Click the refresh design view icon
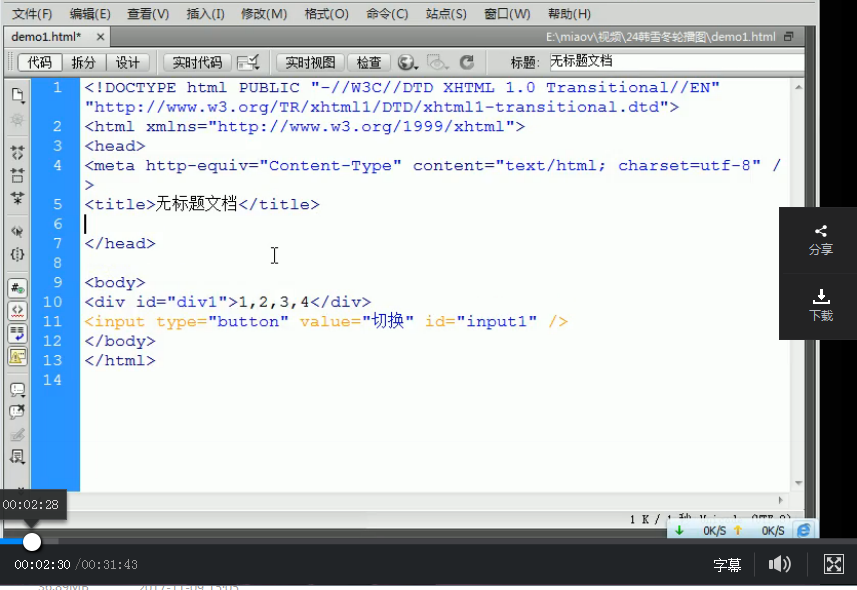This screenshot has width=857, height=590. (x=467, y=62)
